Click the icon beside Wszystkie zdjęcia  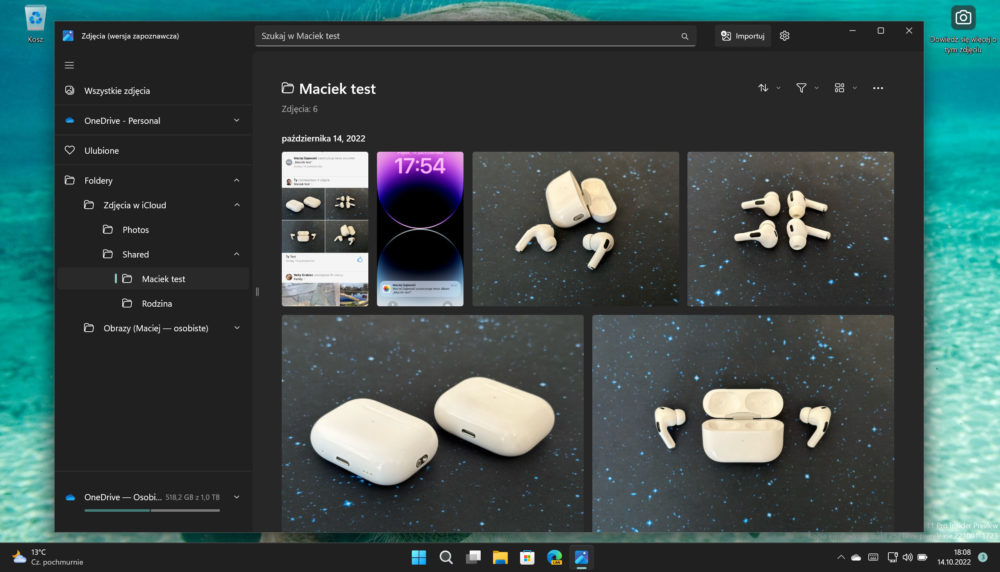tap(70, 91)
